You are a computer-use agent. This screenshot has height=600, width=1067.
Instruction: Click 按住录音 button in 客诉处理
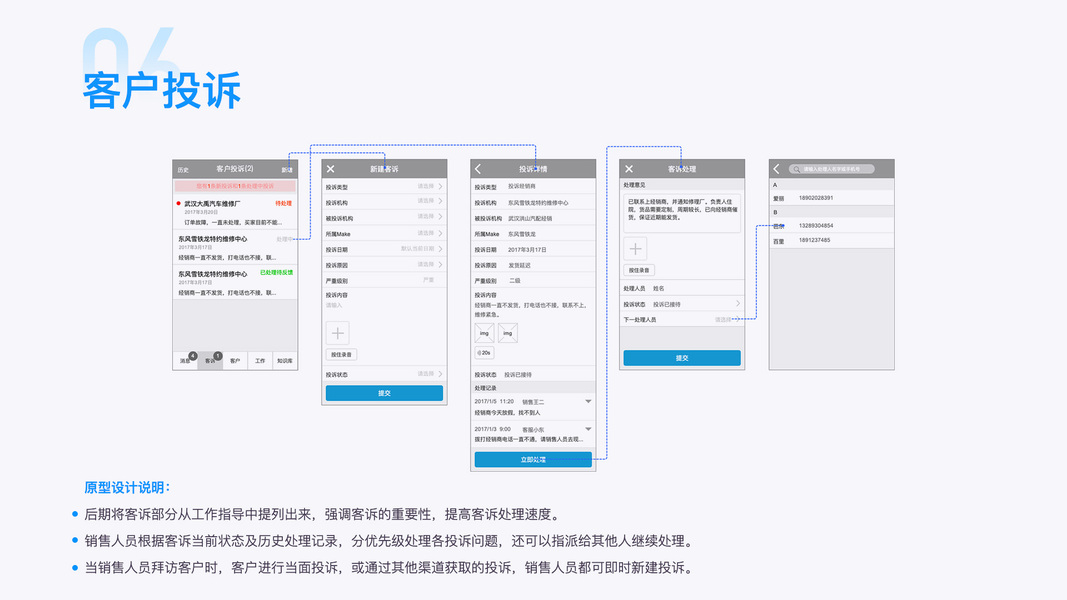pyautogui.click(x=639, y=270)
